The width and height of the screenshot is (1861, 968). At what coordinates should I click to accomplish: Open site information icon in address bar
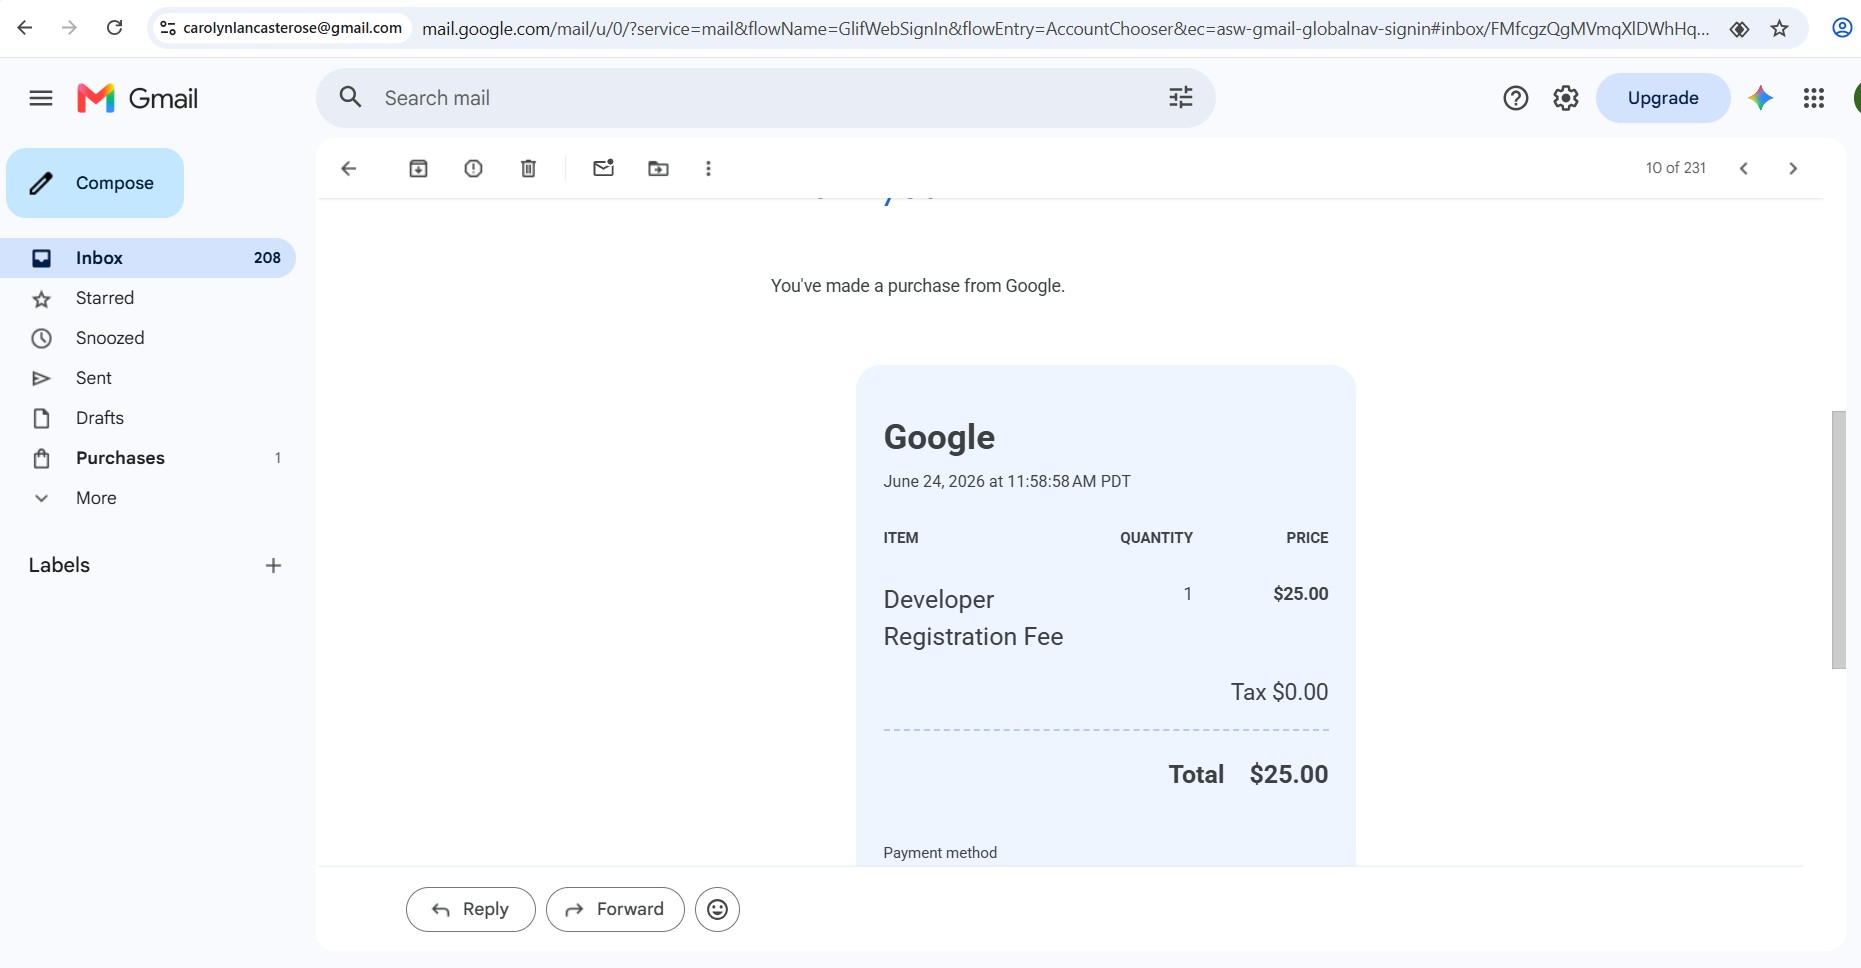(x=168, y=28)
